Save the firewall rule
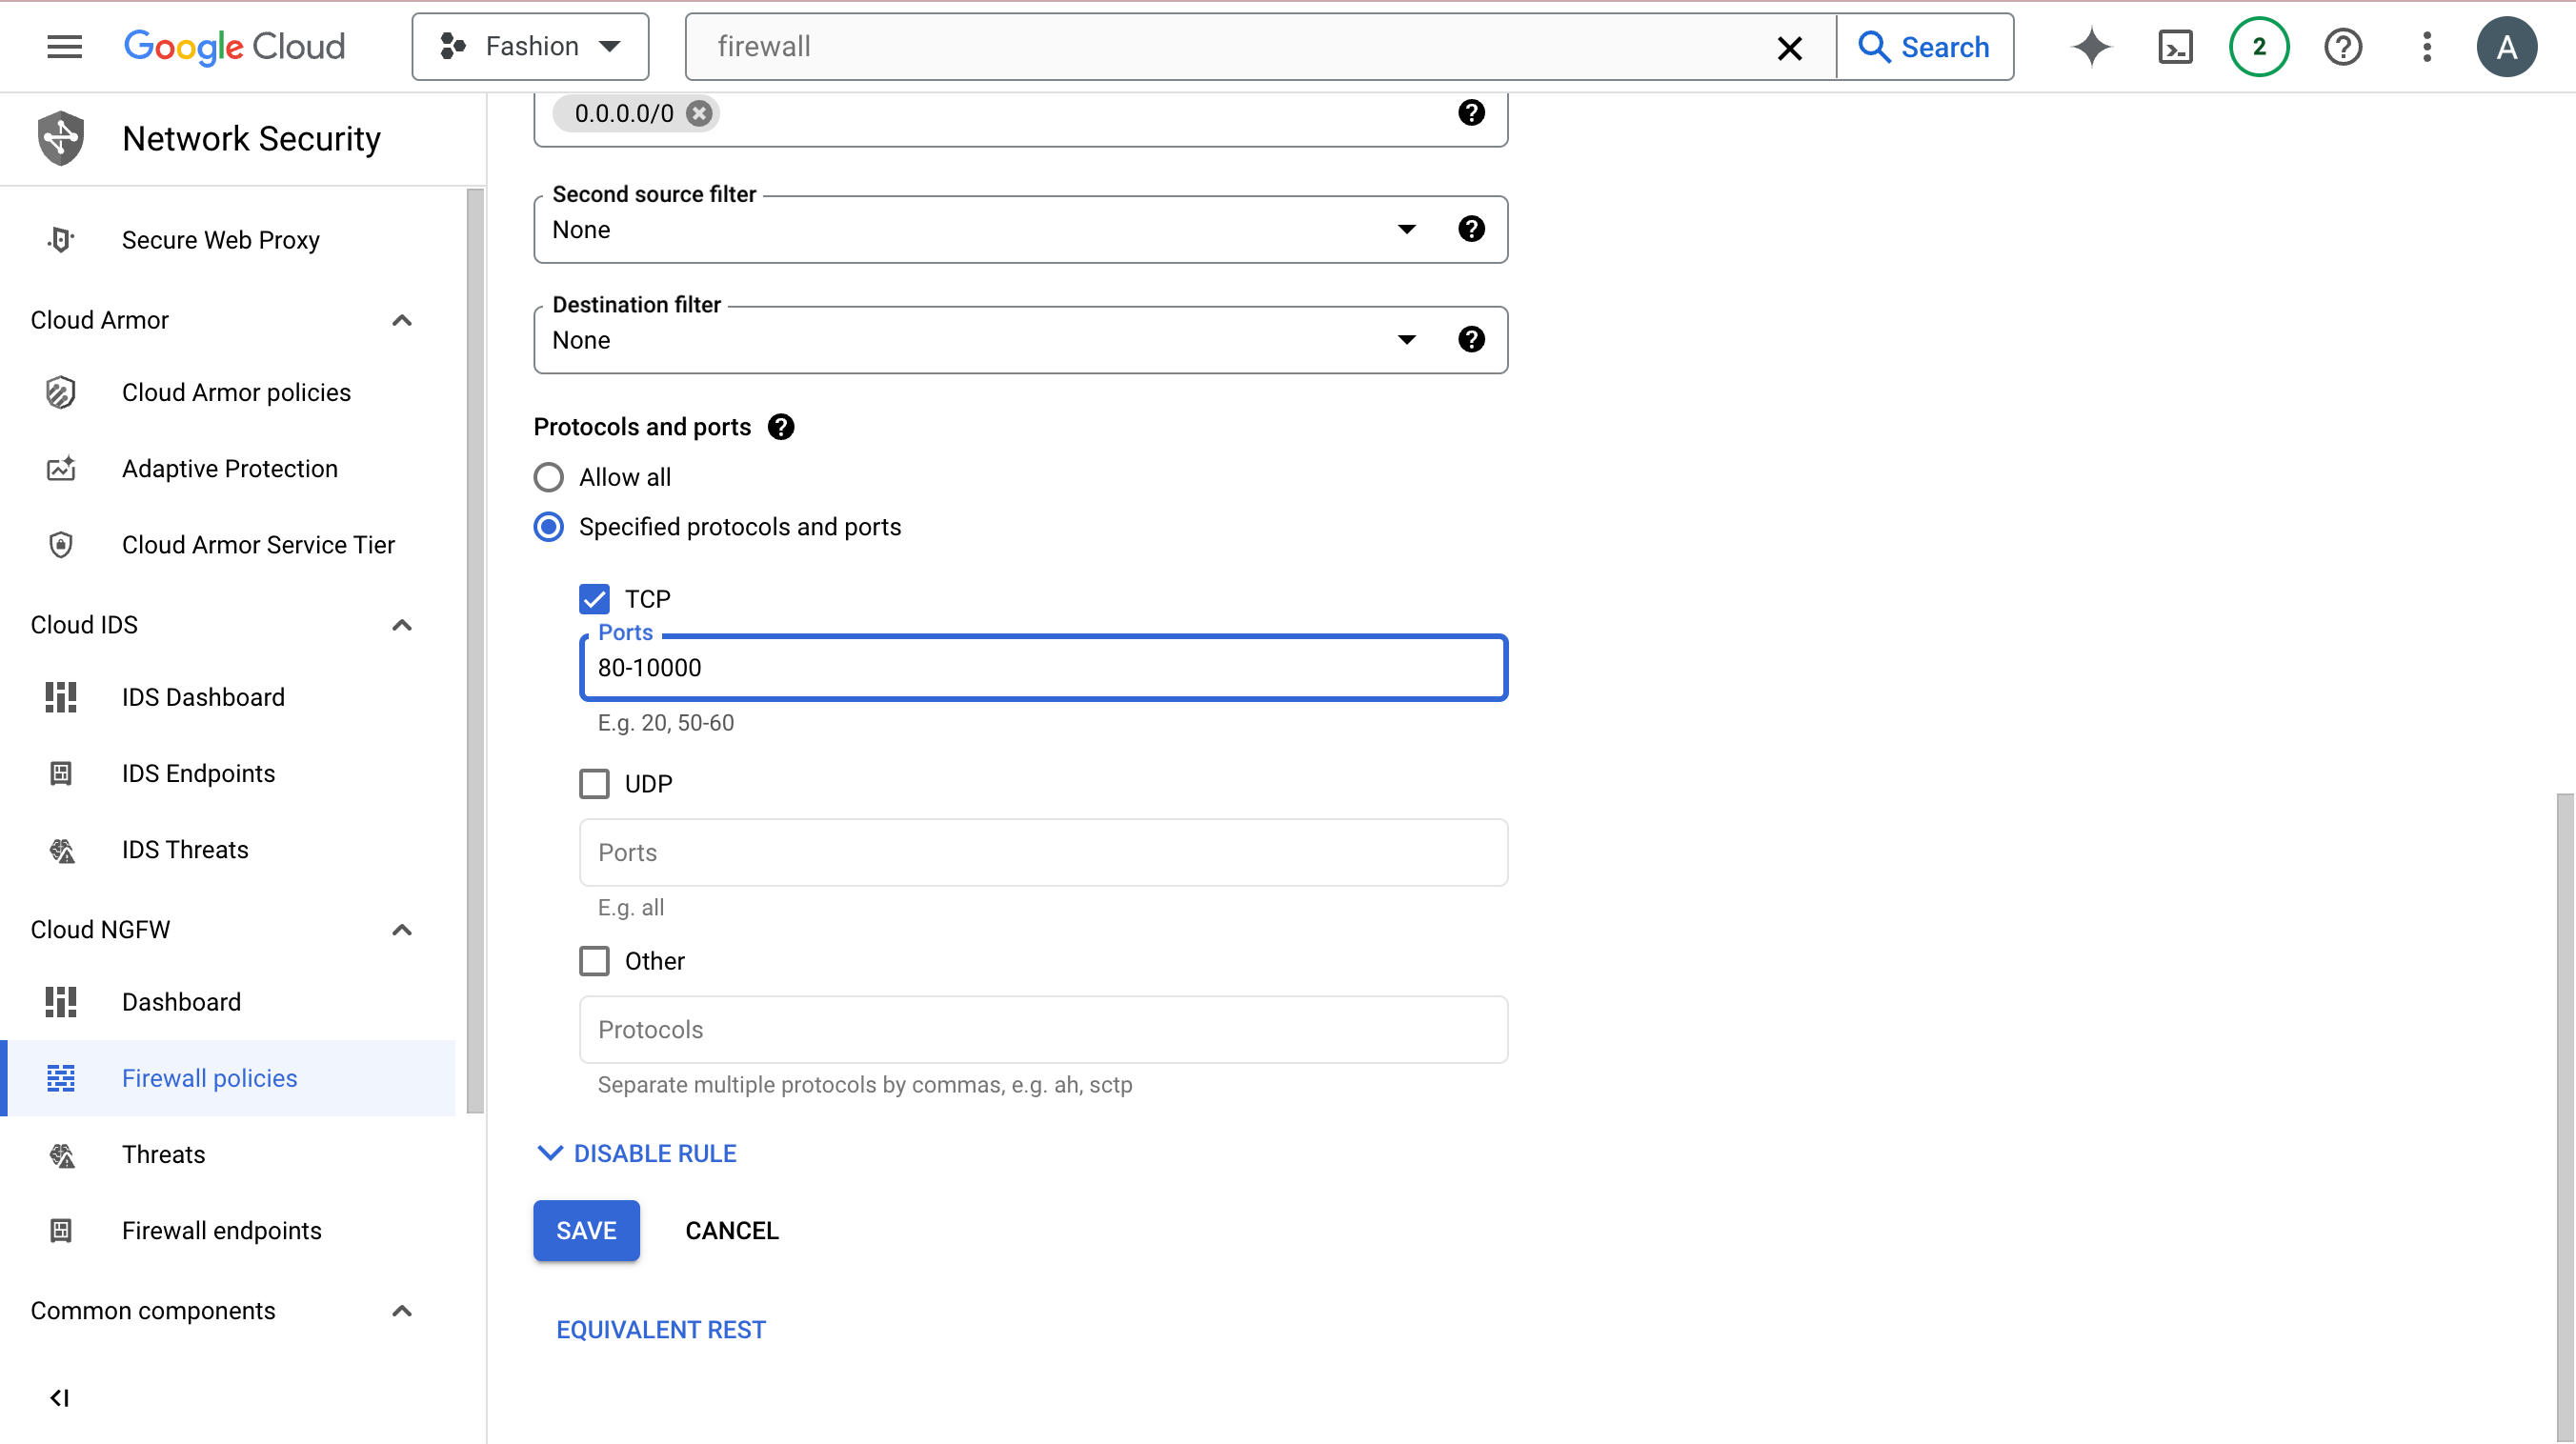 (x=586, y=1230)
